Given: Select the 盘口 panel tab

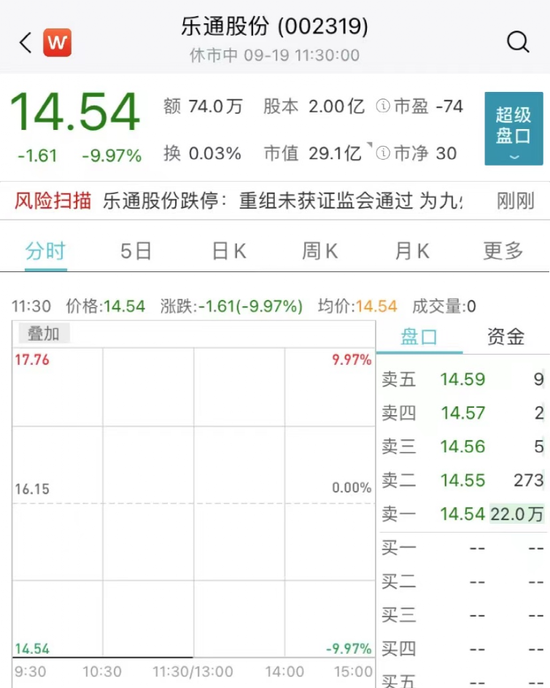Looking at the screenshot, I should pos(419,337).
